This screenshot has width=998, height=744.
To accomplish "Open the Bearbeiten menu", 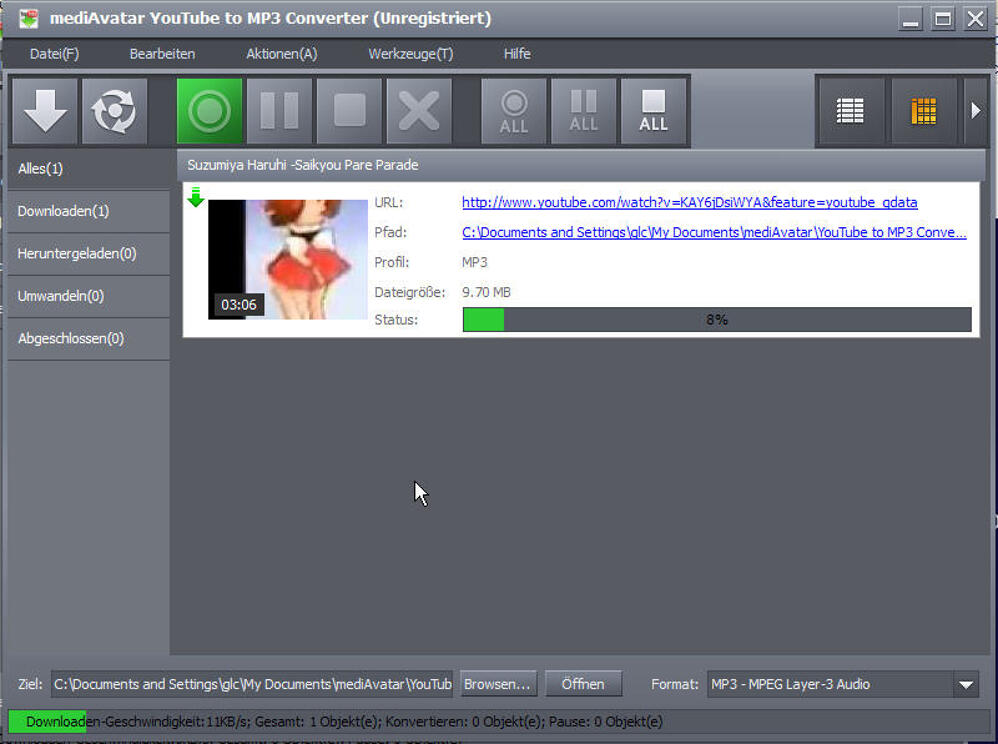I will coord(162,54).
